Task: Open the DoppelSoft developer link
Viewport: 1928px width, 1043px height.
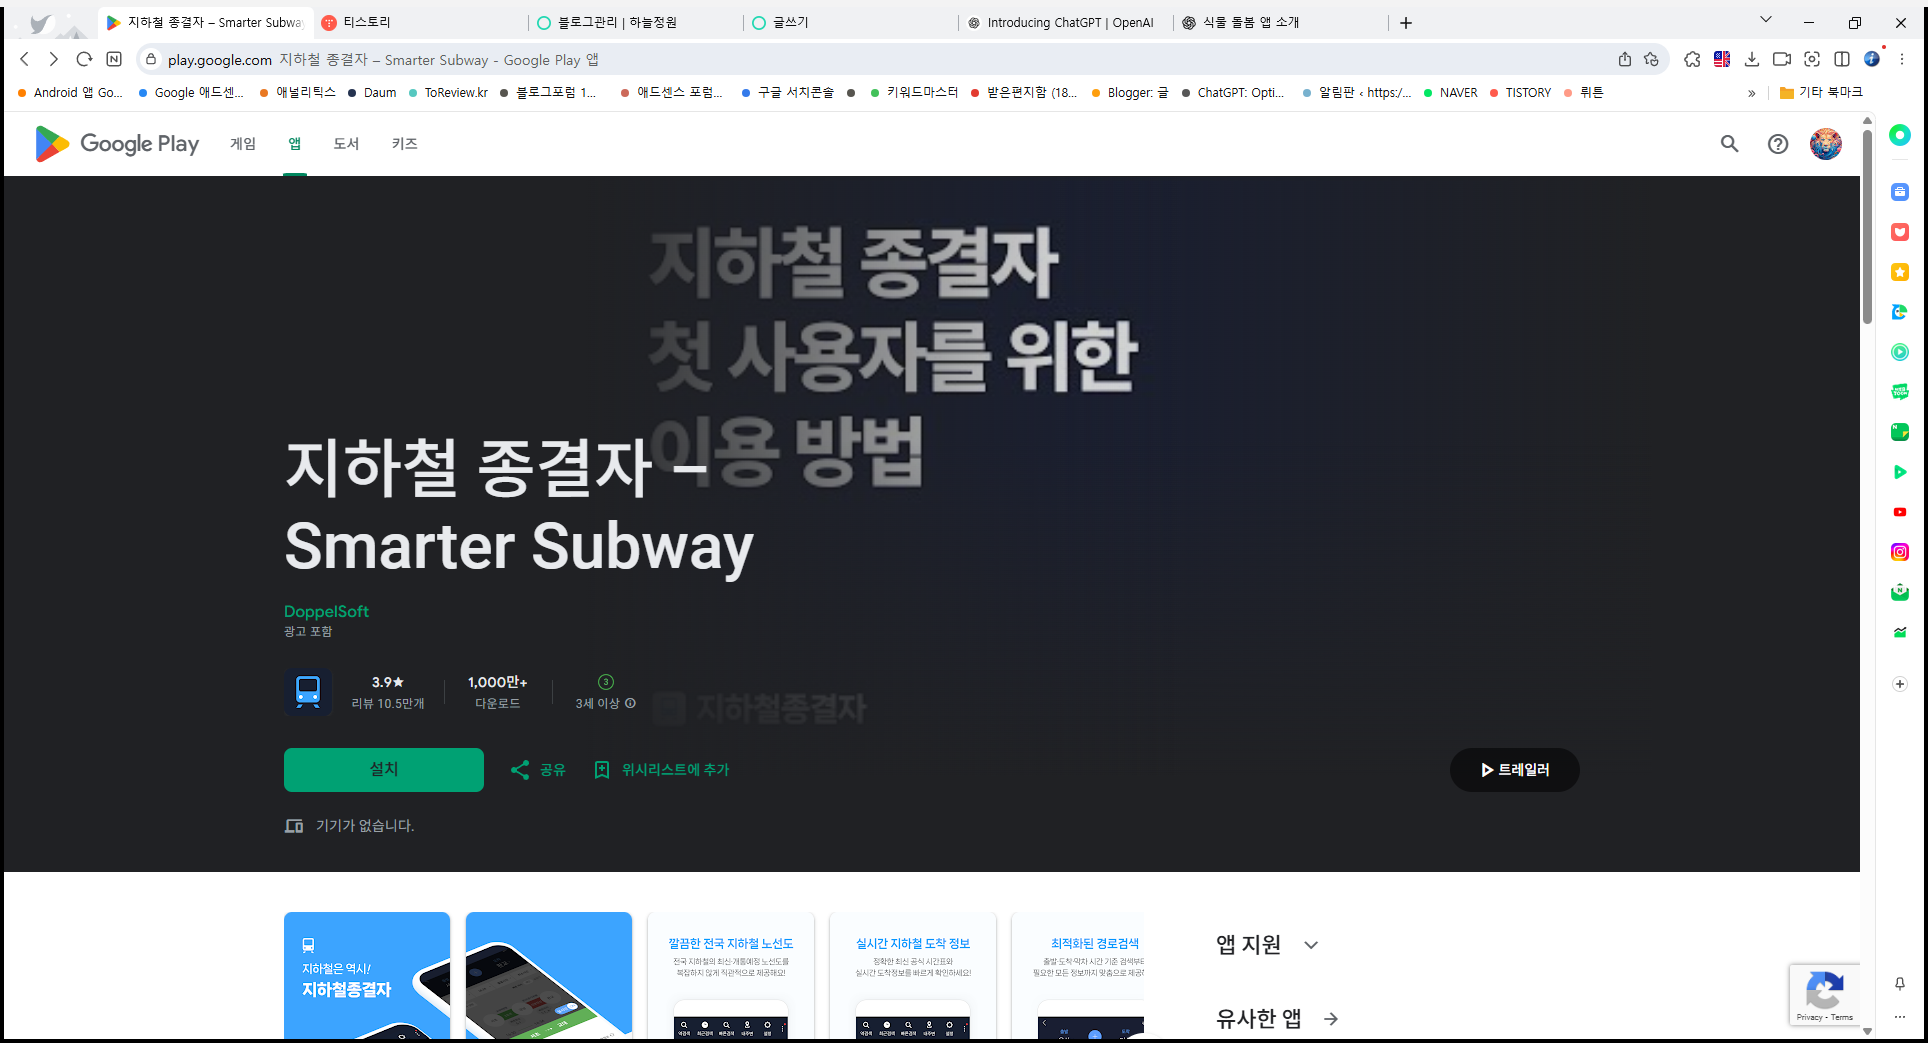Action: (x=326, y=611)
